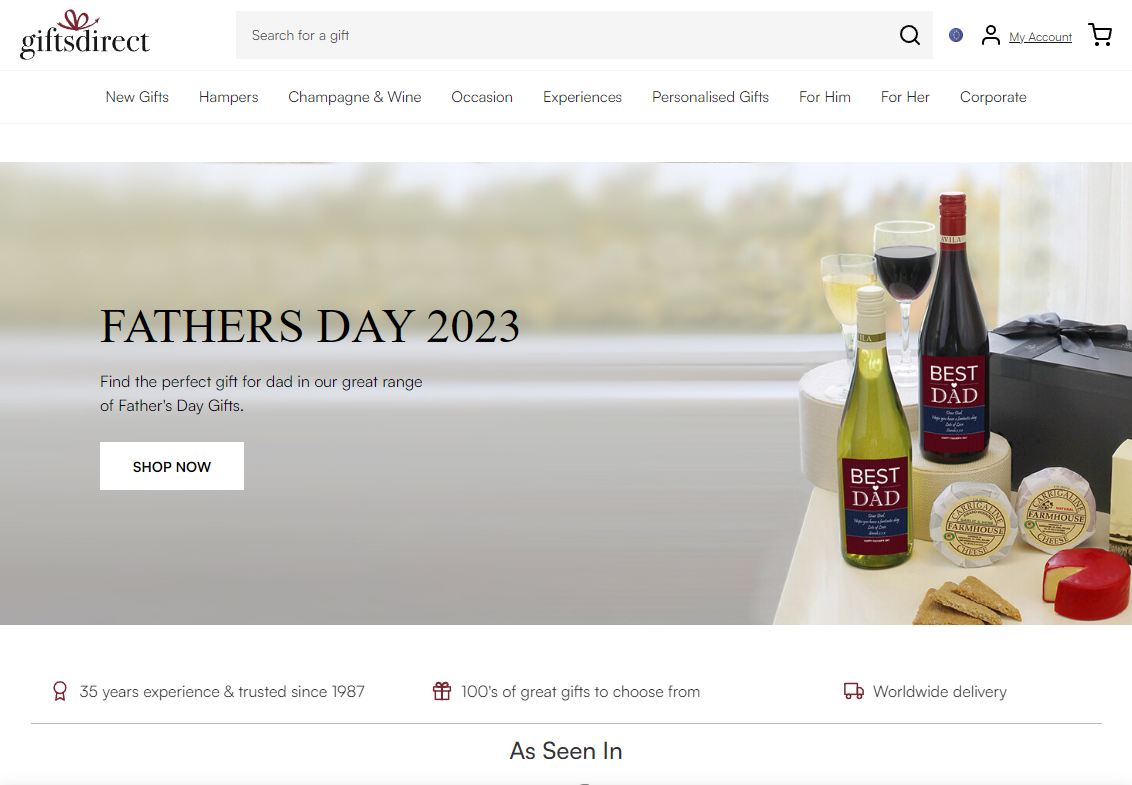
Task: Expand the For Him menu
Action: tap(824, 97)
